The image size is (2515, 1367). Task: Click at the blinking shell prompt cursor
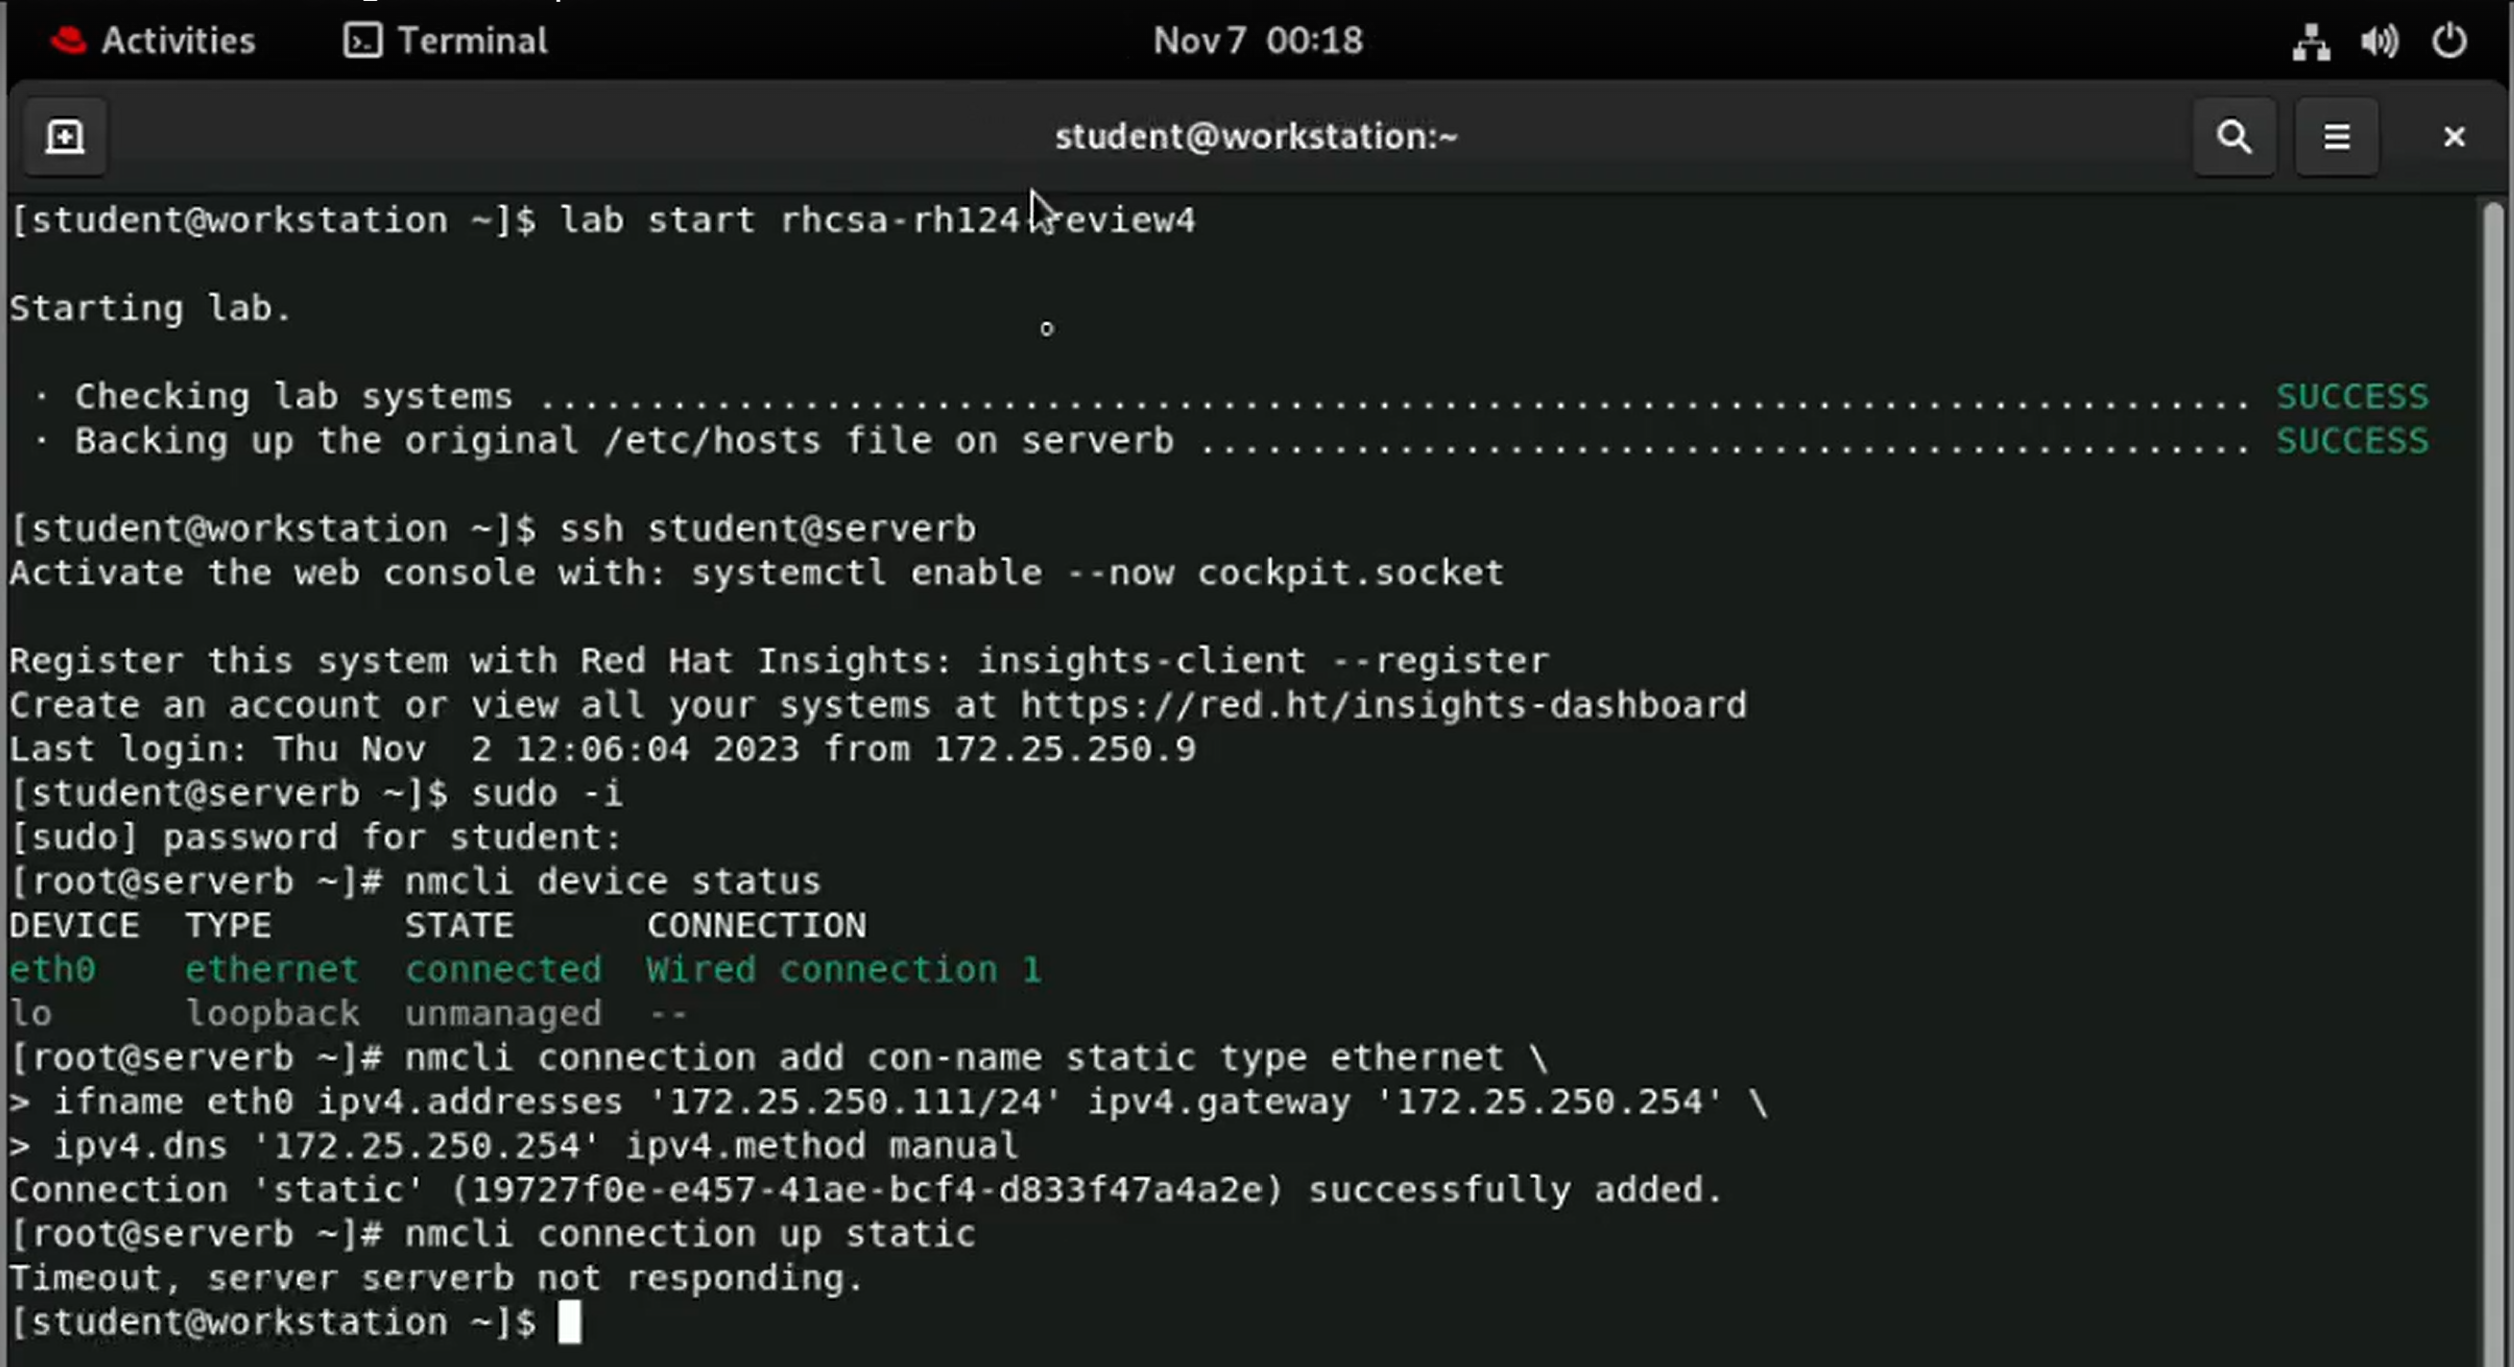pyautogui.click(x=571, y=1322)
